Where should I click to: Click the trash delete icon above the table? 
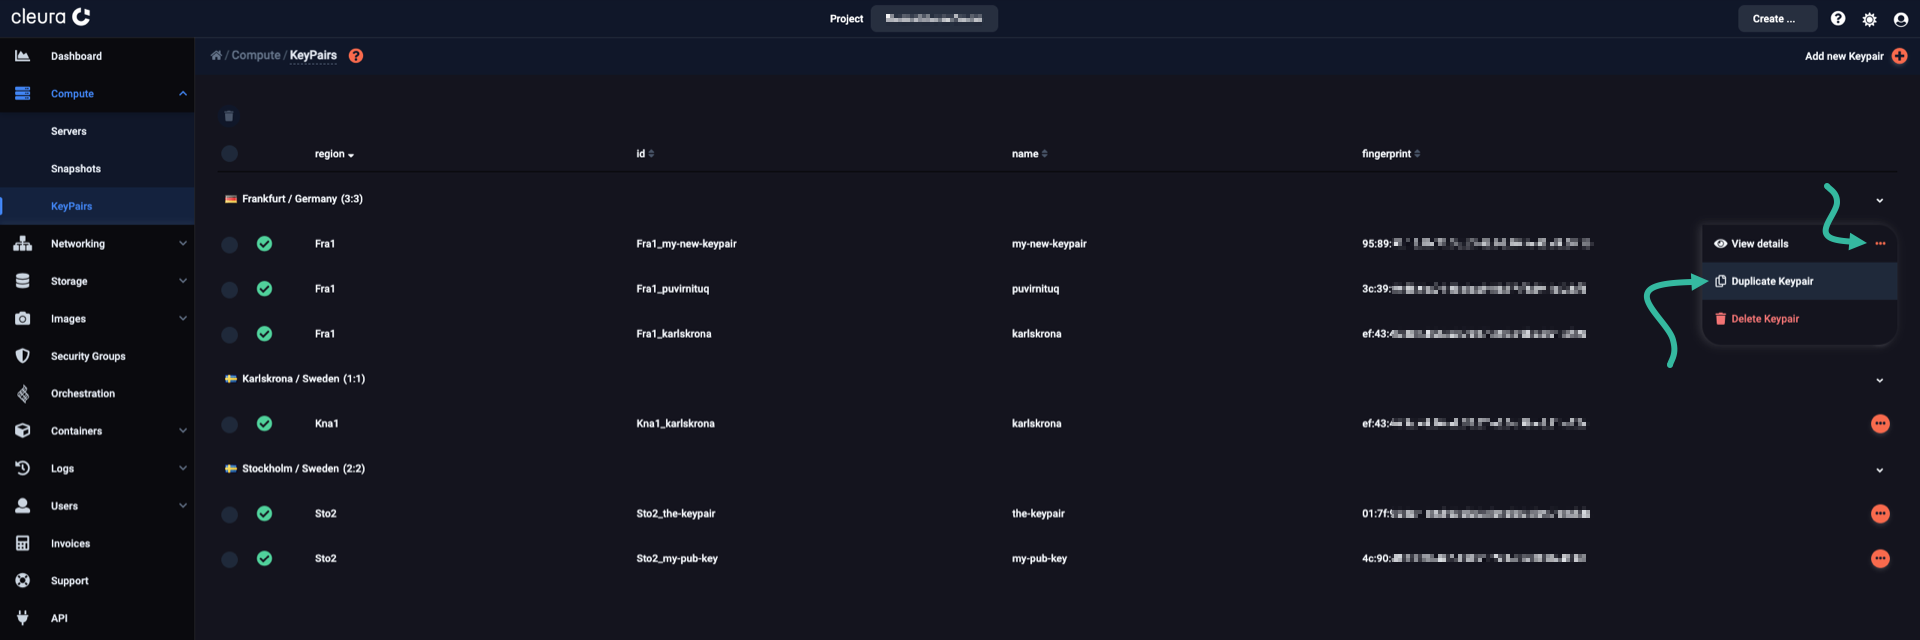(229, 116)
